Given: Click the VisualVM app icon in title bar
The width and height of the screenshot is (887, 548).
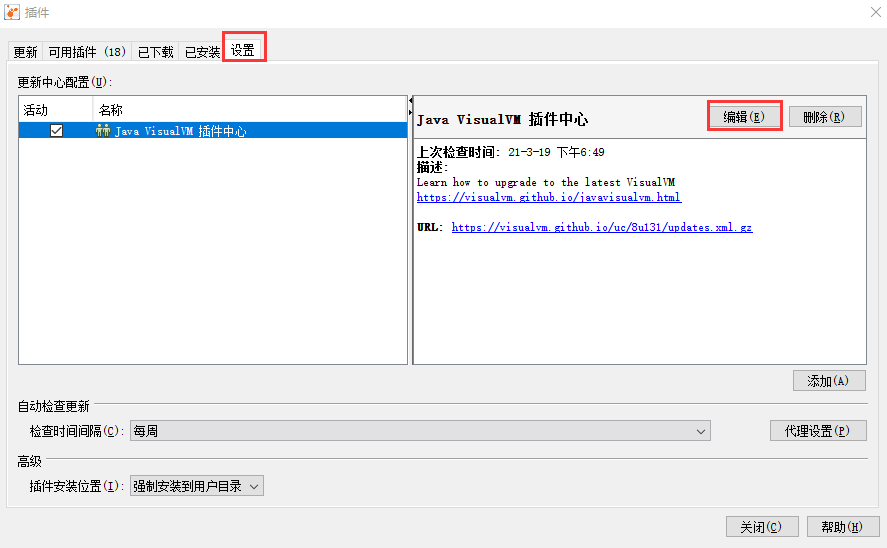Looking at the screenshot, I should point(11,11).
